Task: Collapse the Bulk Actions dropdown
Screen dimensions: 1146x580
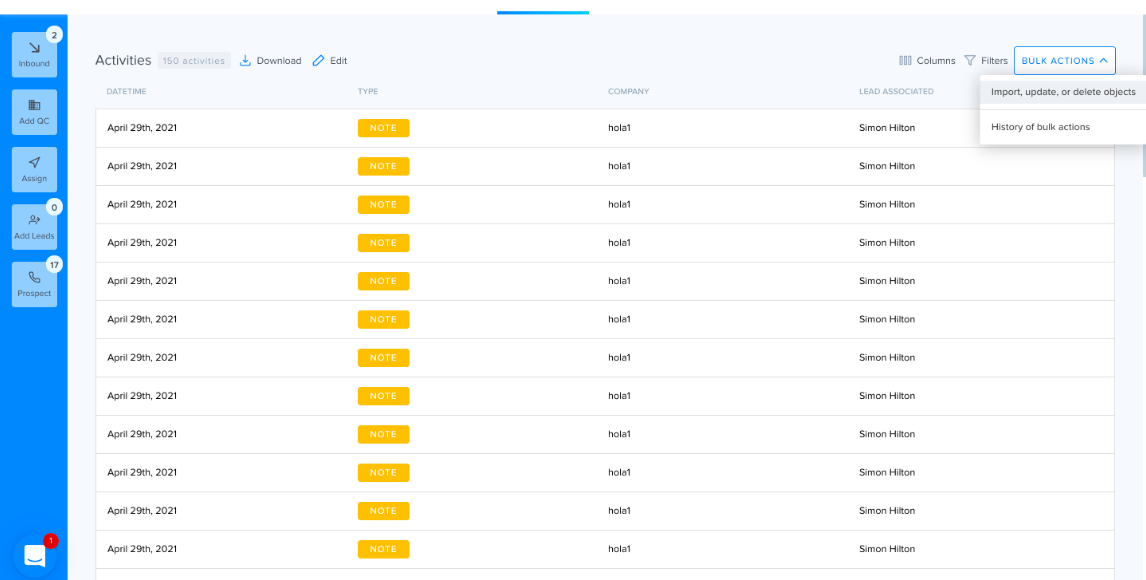Action: (x=1064, y=61)
